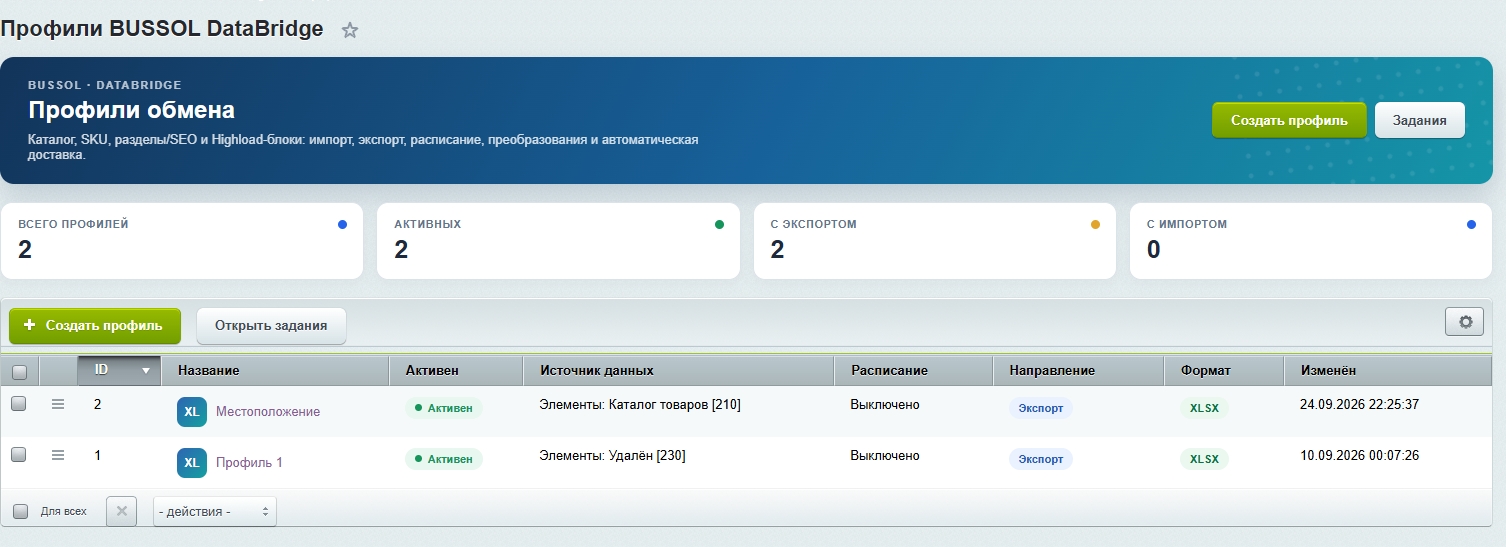The width and height of the screenshot is (1506, 547).
Task: Click Всего профилей stat card
Action: 181,241
